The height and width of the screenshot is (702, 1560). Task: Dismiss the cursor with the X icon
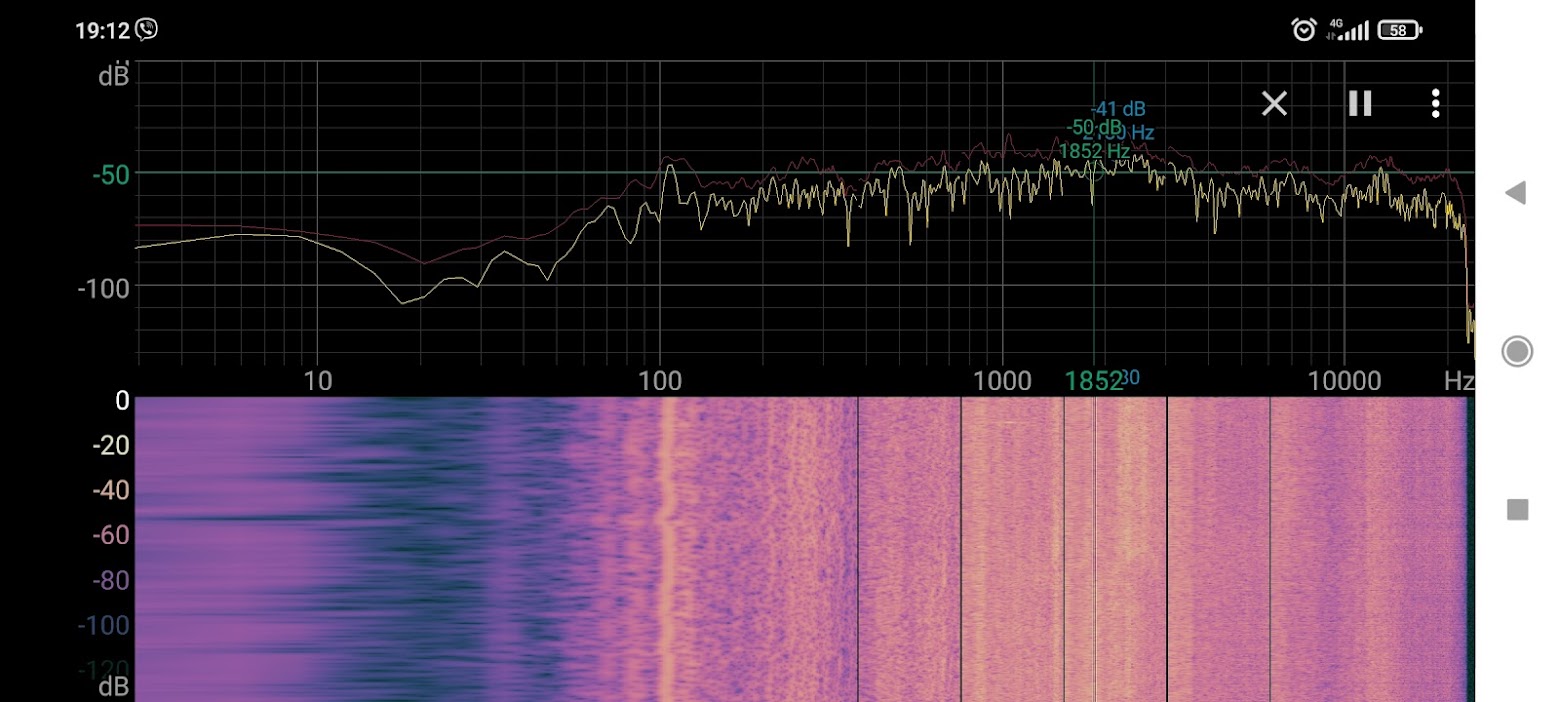click(x=1274, y=103)
